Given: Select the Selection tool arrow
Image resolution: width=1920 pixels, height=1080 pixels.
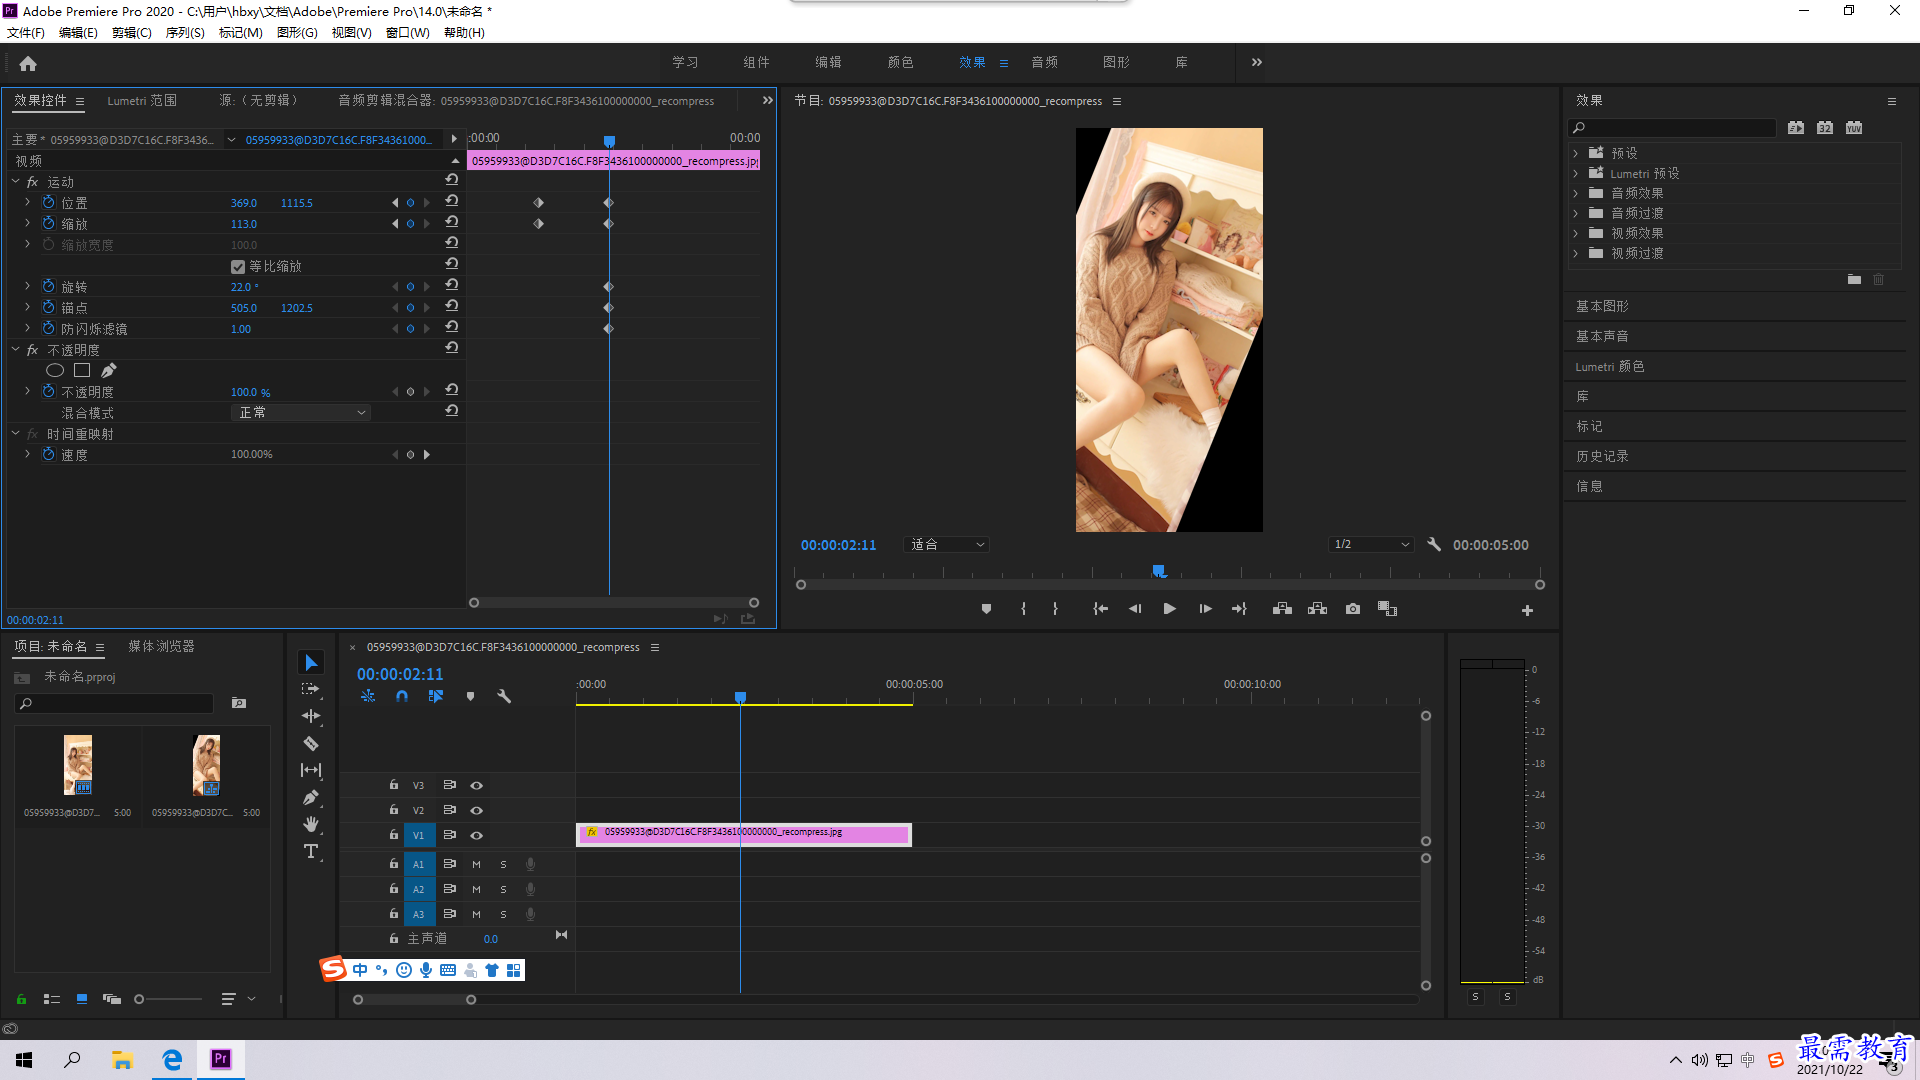Looking at the screenshot, I should [311, 663].
